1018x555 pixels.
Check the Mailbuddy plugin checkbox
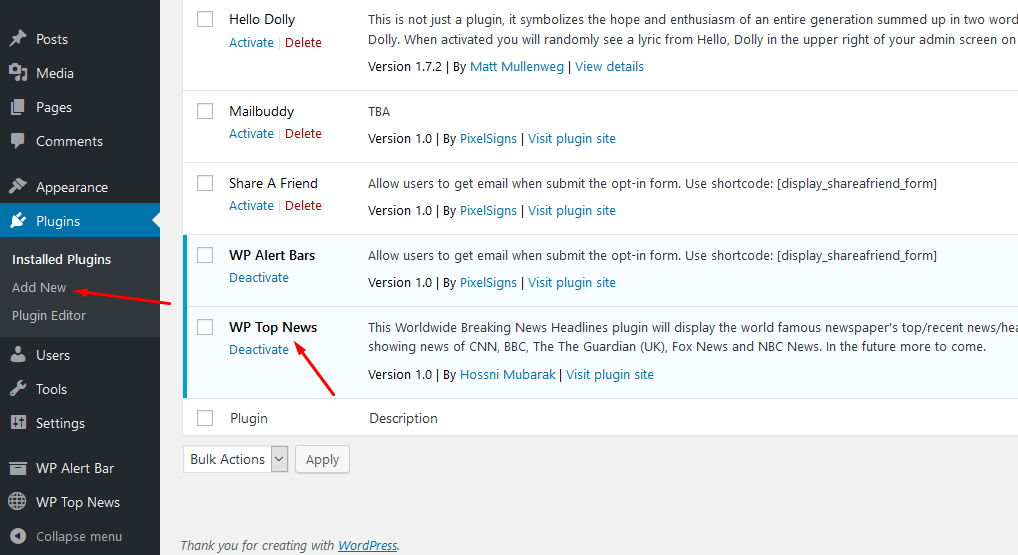(205, 111)
